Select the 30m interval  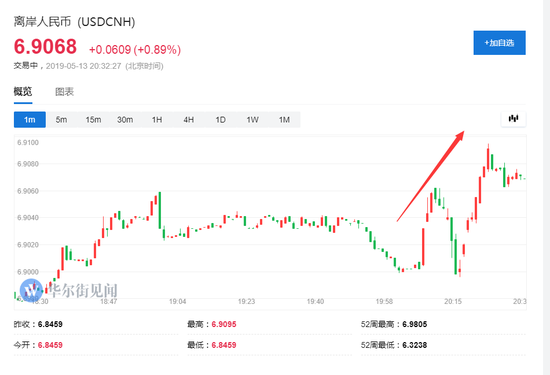tap(125, 120)
